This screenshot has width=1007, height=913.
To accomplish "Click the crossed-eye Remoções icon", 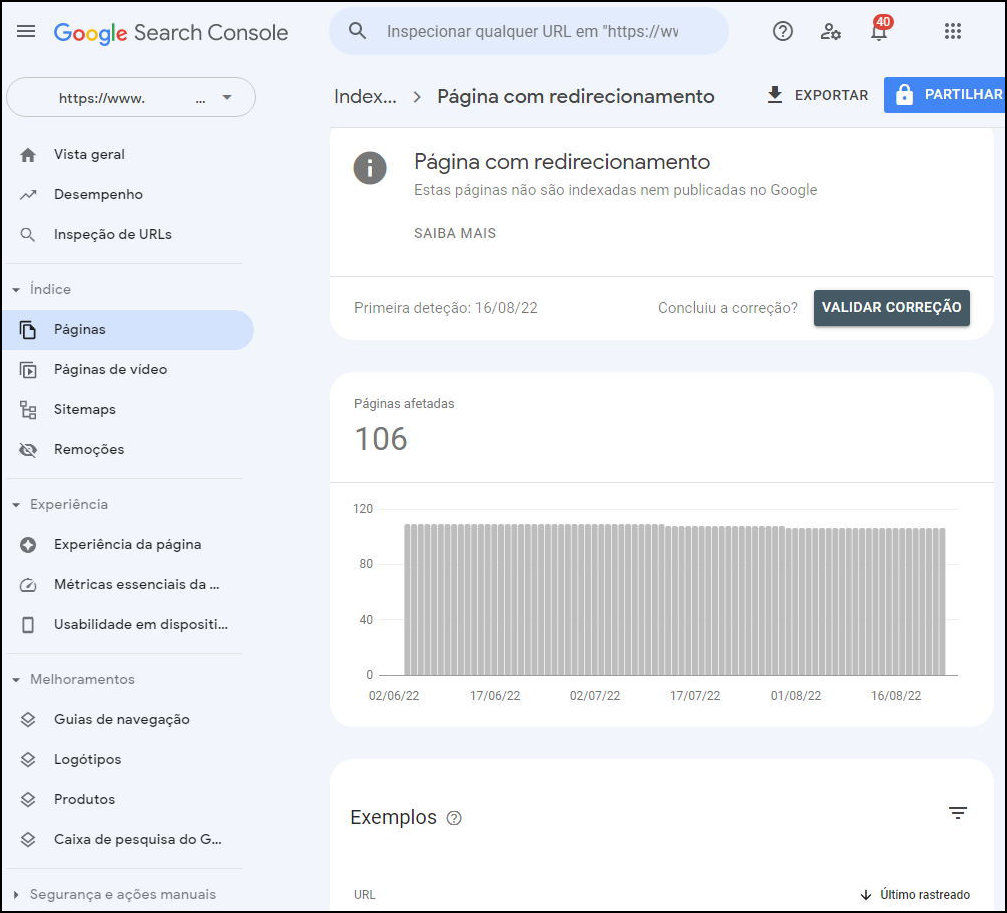I will pyautogui.click(x=28, y=449).
